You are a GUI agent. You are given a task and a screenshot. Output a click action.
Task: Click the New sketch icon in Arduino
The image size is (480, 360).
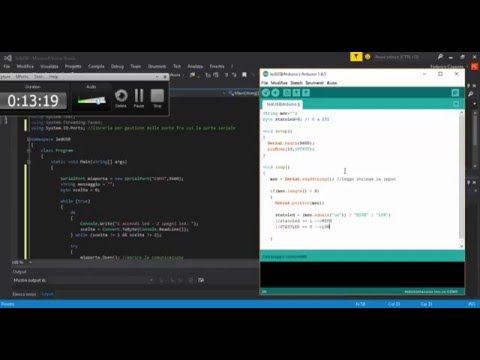[x=287, y=93]
